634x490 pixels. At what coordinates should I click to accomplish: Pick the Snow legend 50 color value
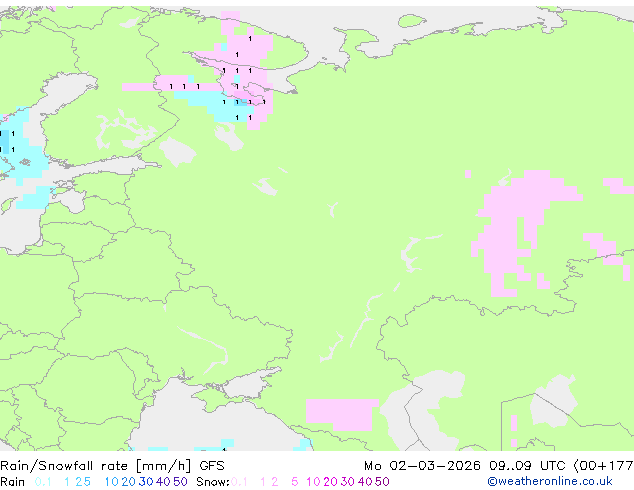(x=382, y=482)
